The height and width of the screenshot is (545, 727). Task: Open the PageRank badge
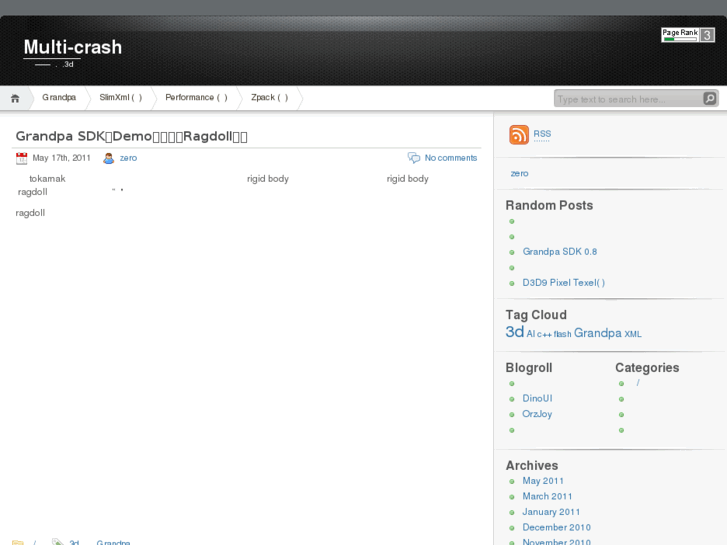coord(688,35)
